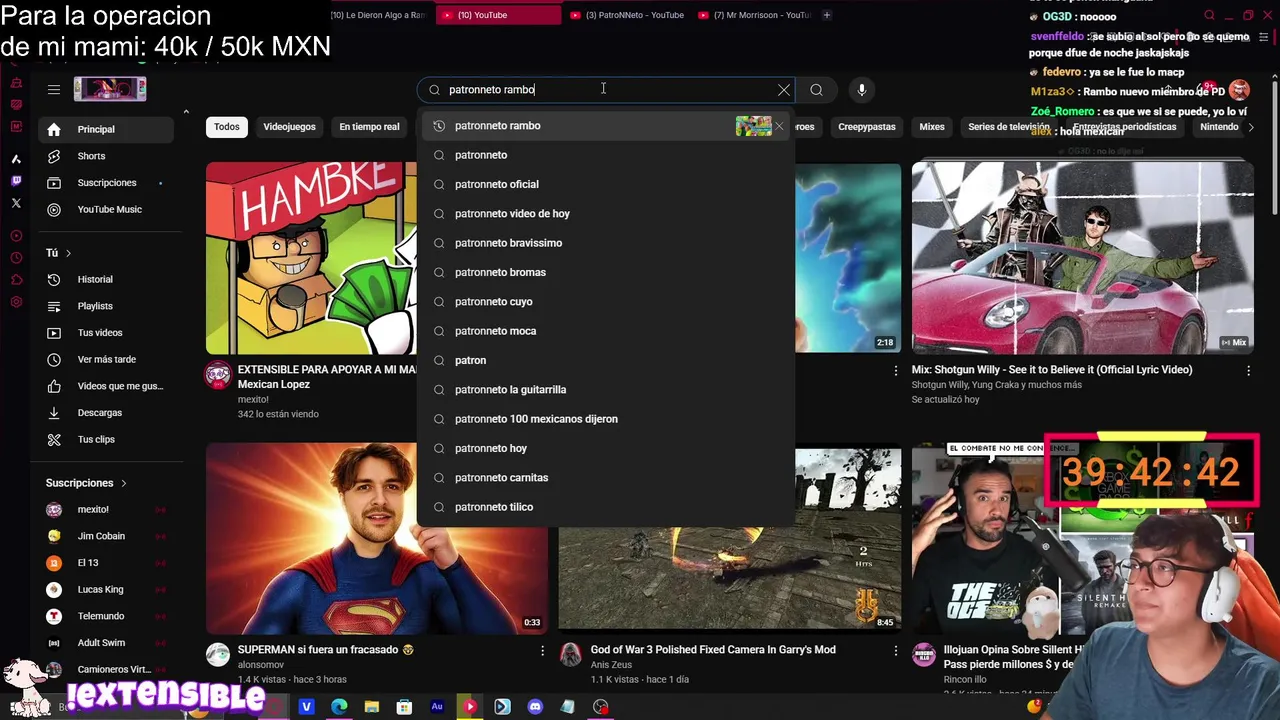Open options for the Shotgun Willy mix
This screenshot has width=1280, height=720.
(x=1248, y=370)
